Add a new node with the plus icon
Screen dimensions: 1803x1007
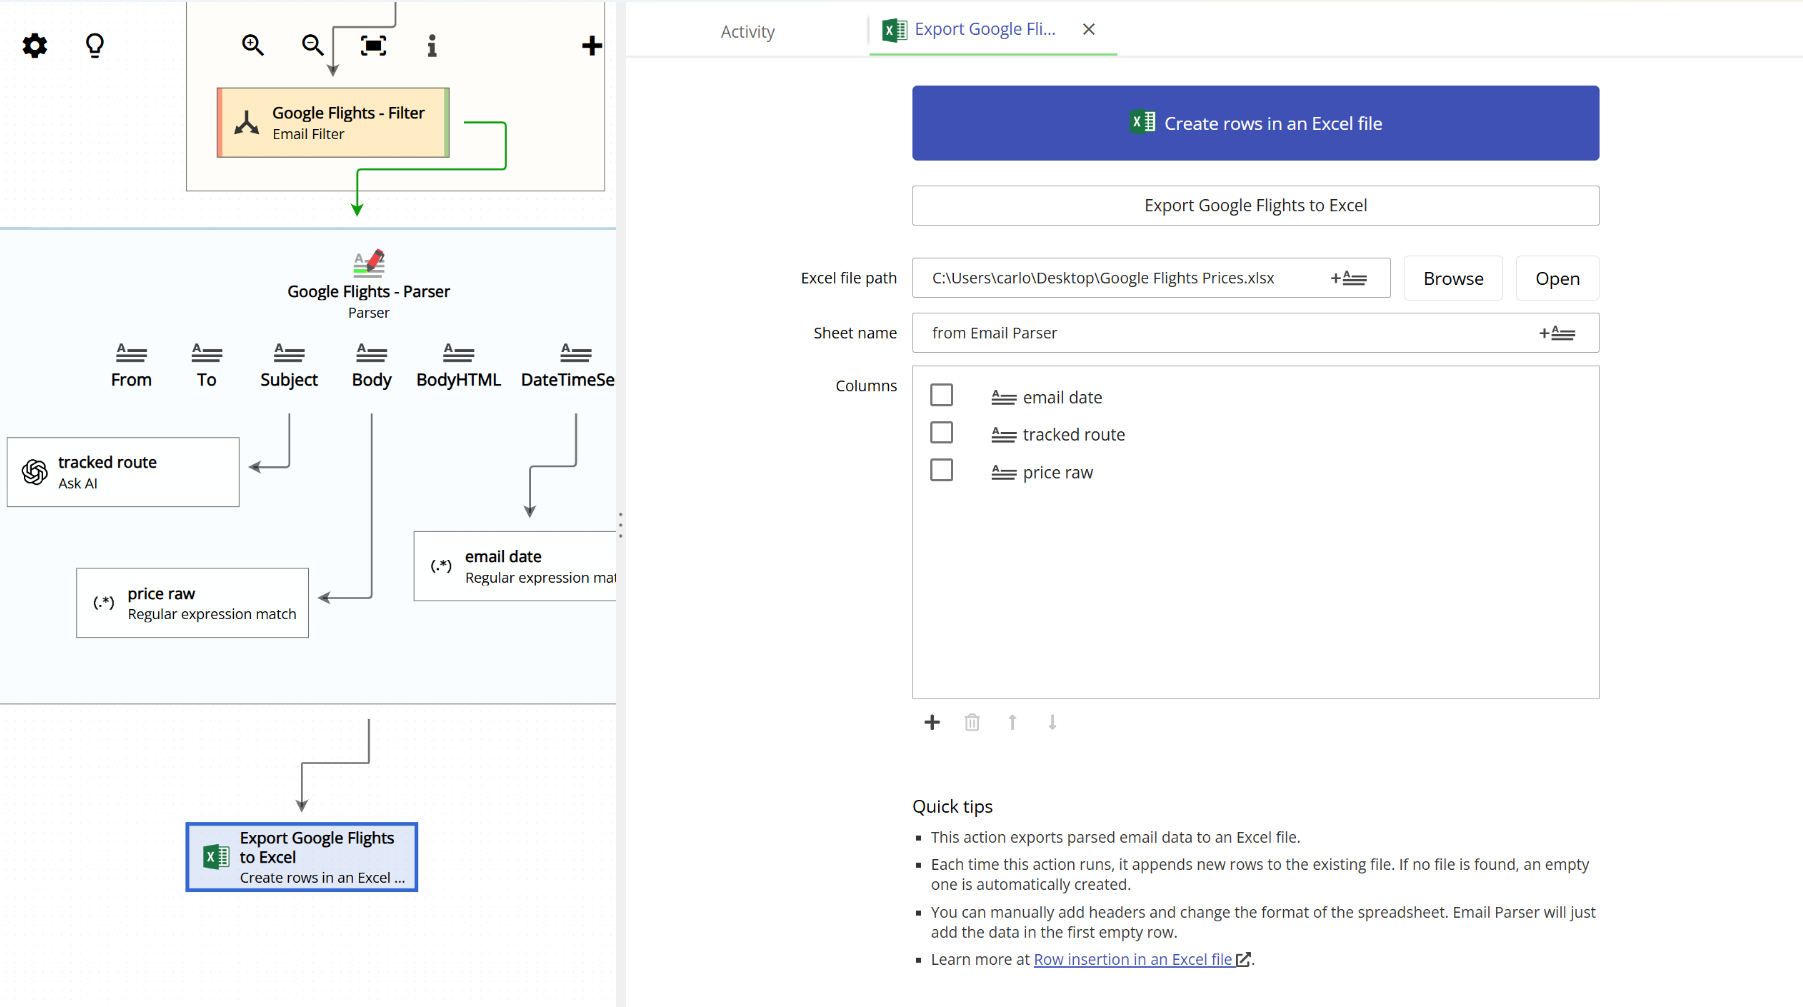(592, 44)
